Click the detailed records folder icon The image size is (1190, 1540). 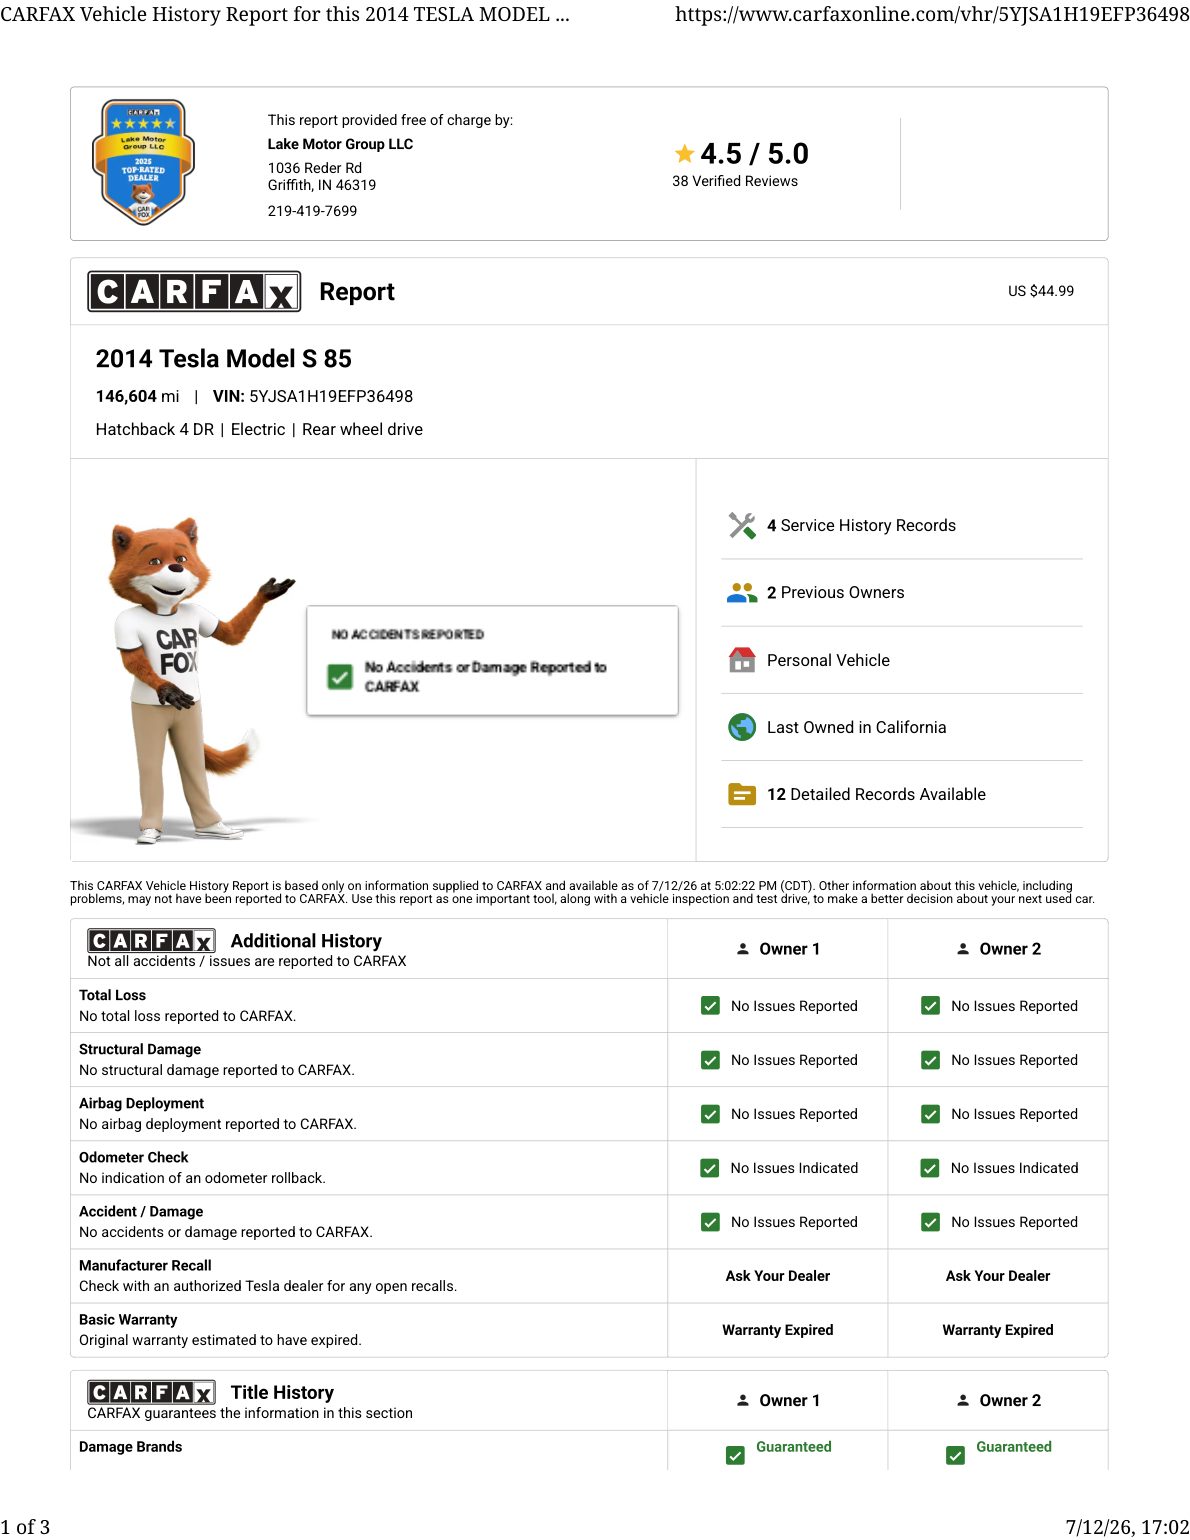tap(742, 794)
